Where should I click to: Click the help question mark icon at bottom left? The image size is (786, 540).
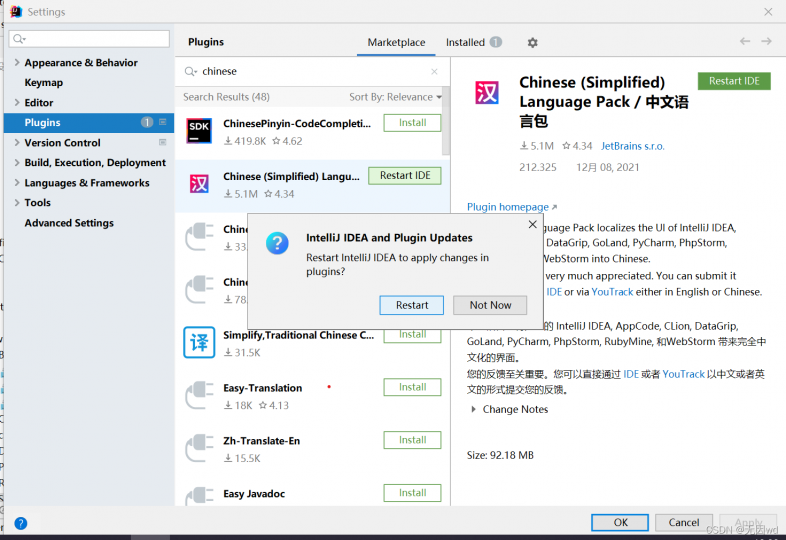click(x=20, y=523)
